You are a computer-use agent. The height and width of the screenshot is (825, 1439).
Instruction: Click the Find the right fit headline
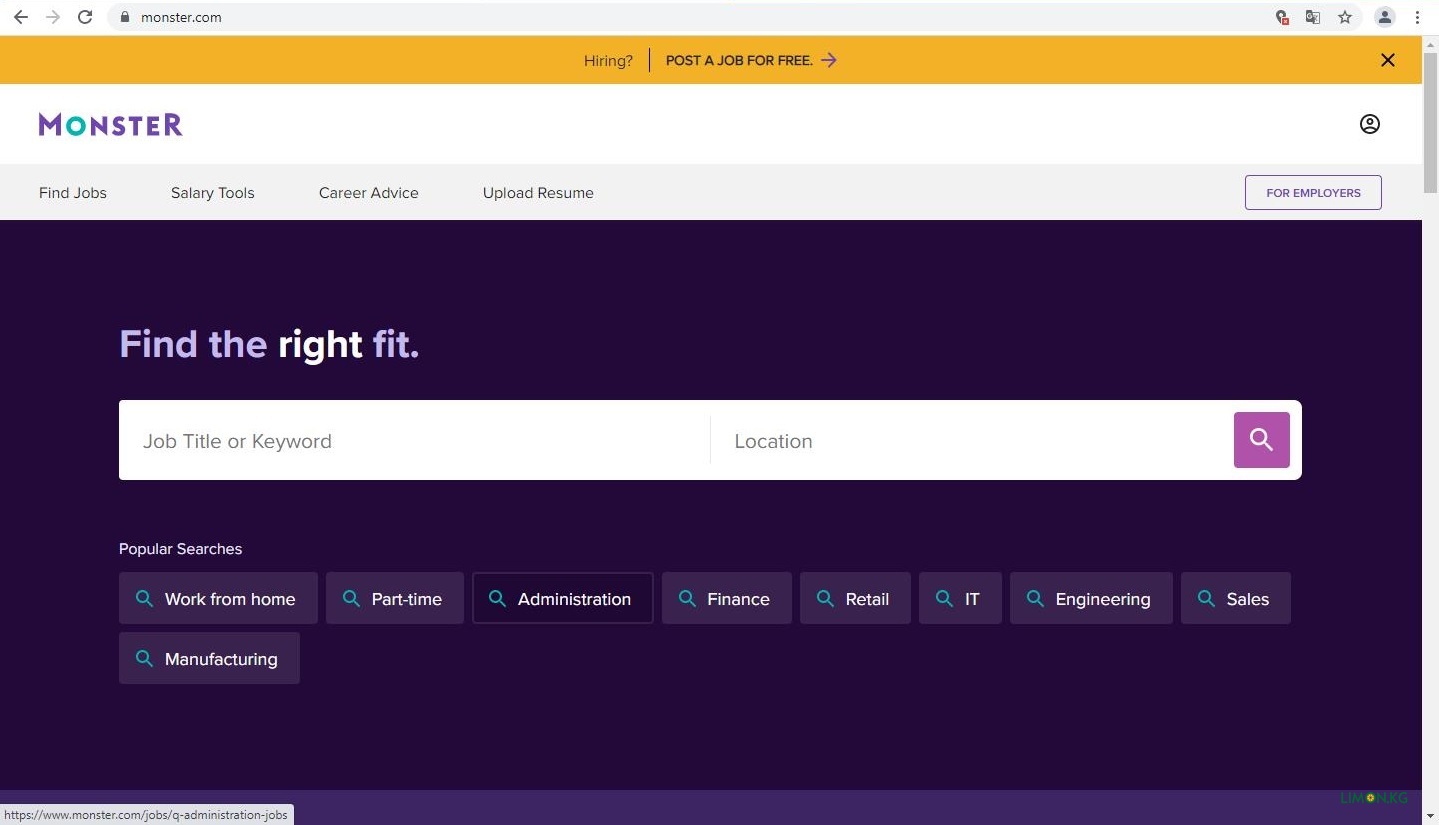click(x=269, y=344)
